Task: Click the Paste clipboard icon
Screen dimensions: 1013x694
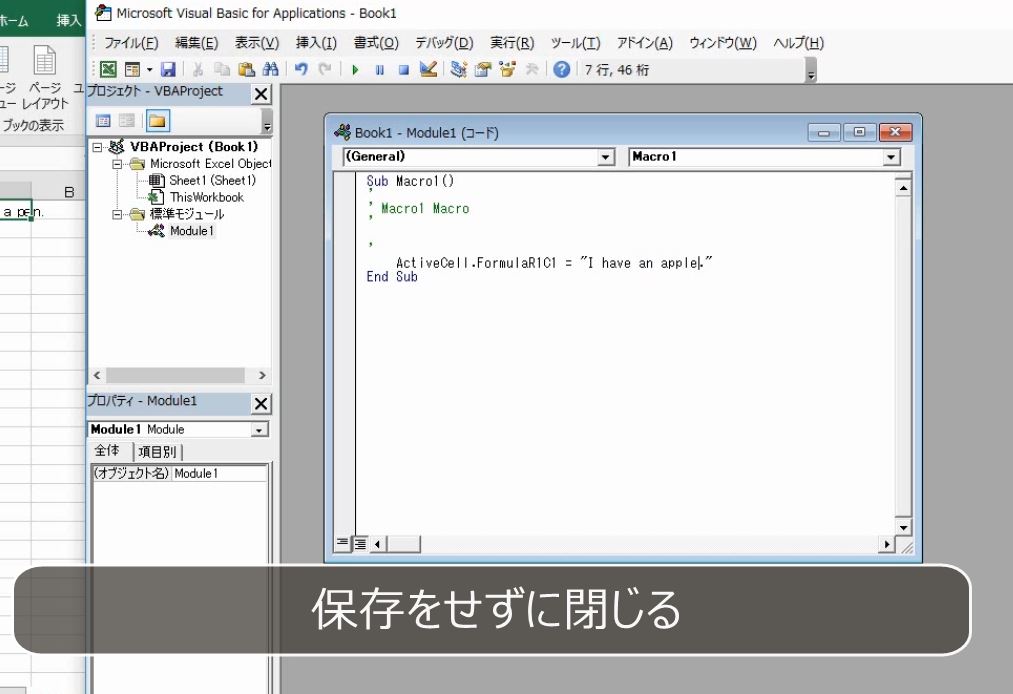Action: click(x=246, y=69)
